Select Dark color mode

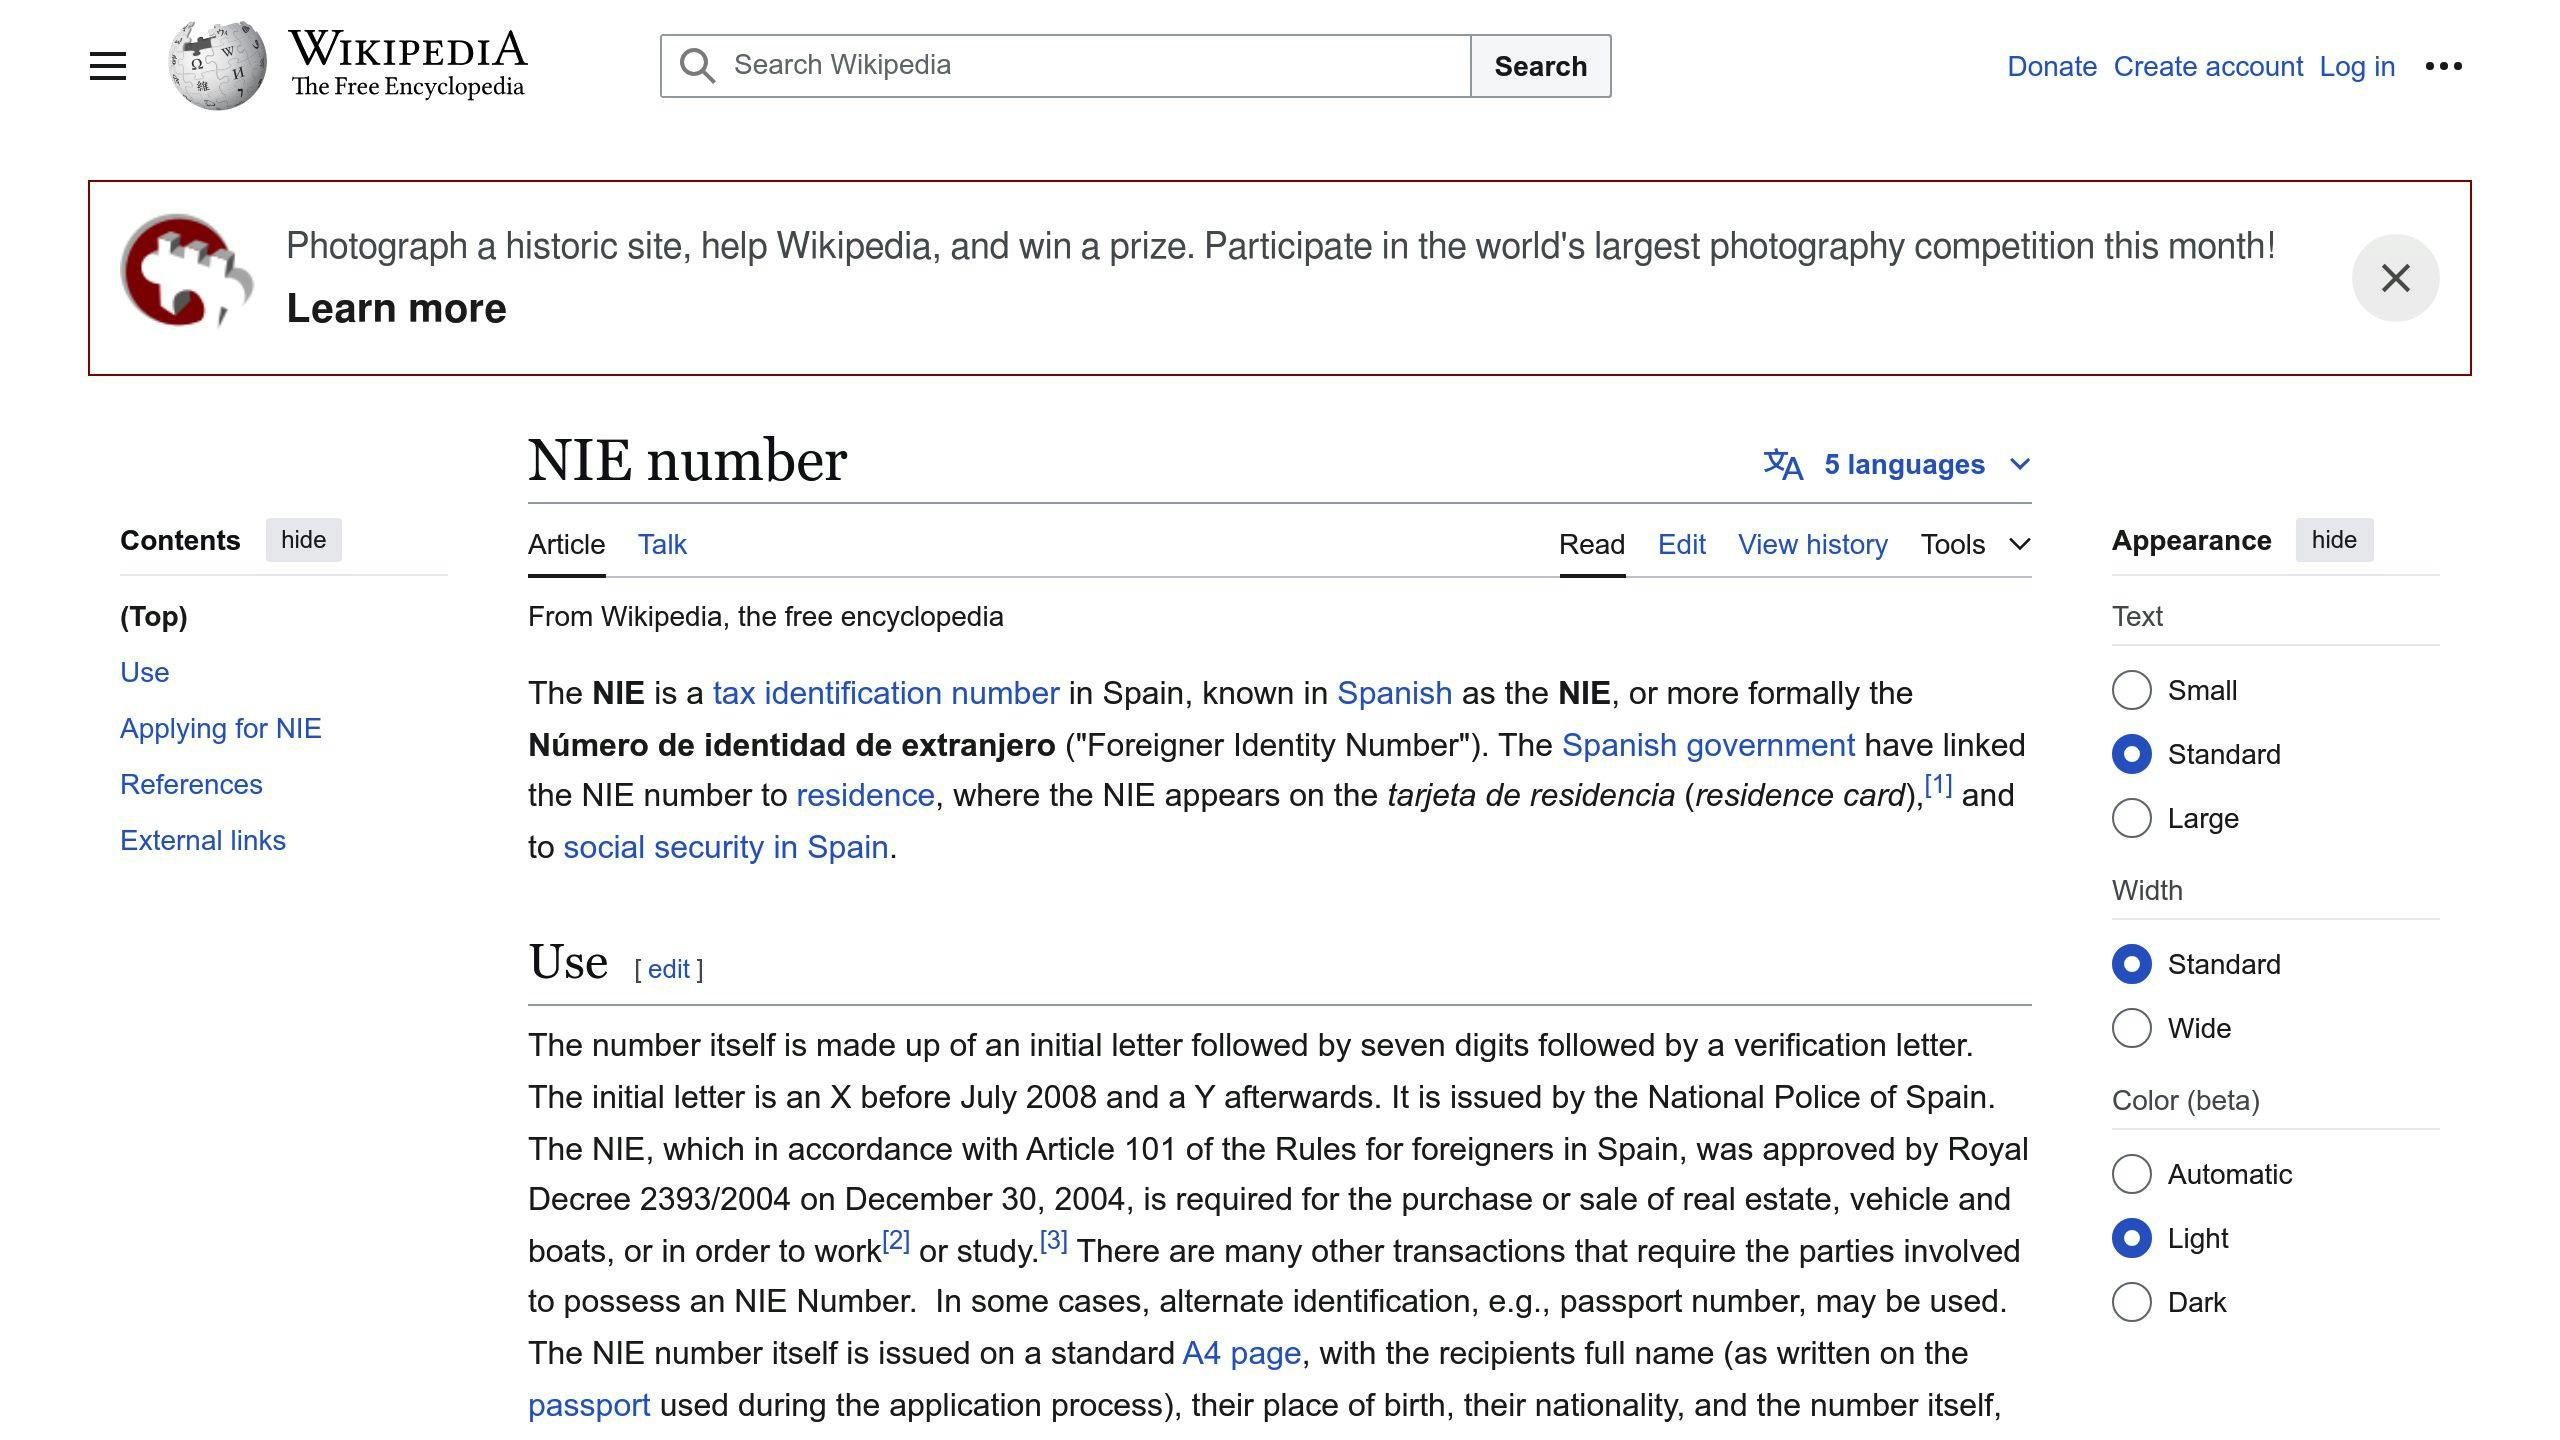coord(2131,1302)
